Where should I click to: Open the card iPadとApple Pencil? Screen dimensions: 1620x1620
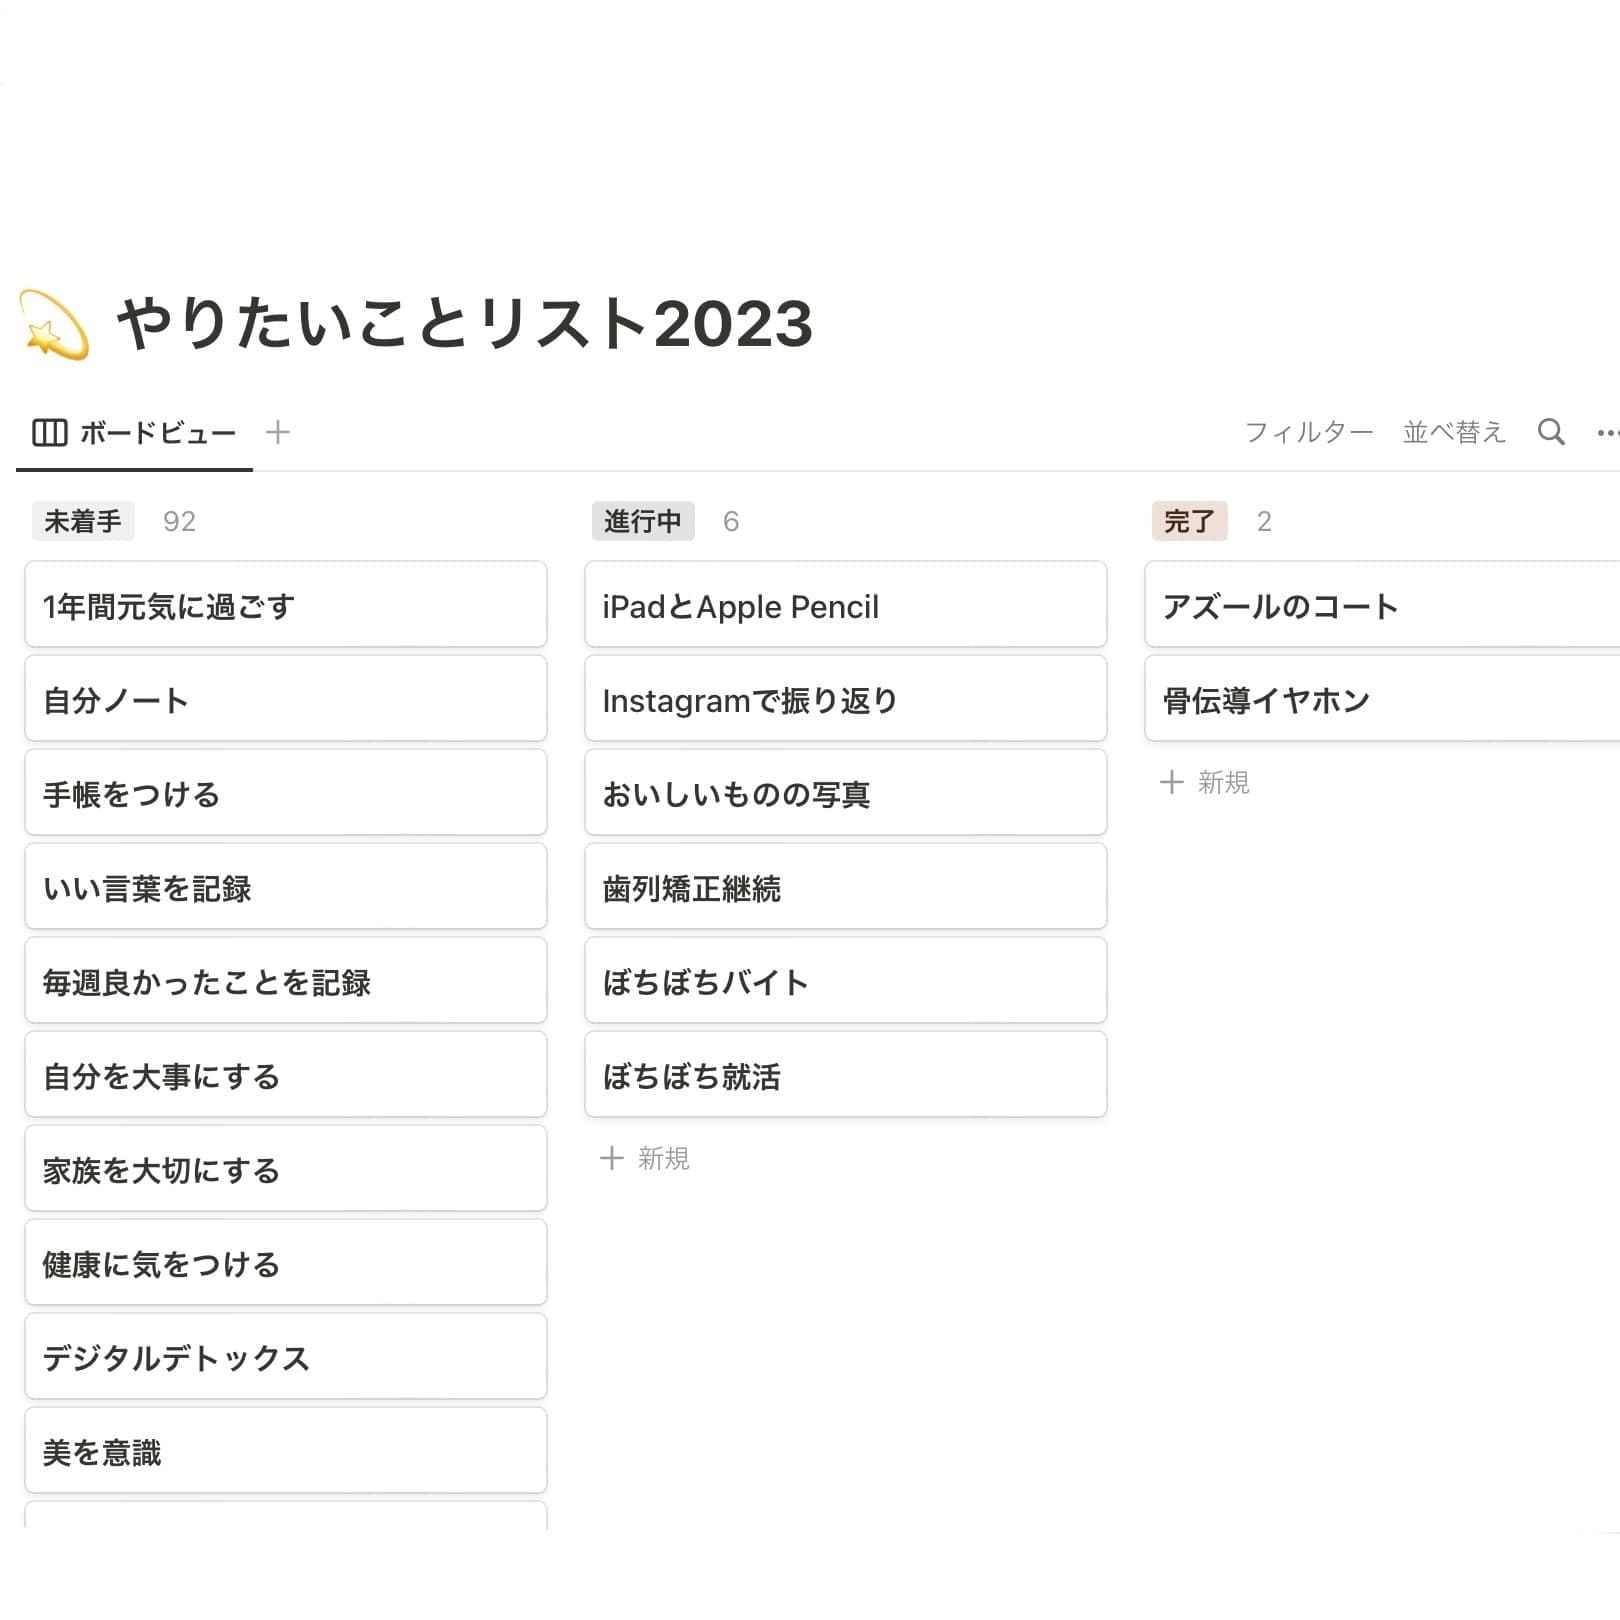(x=845, y=605)
